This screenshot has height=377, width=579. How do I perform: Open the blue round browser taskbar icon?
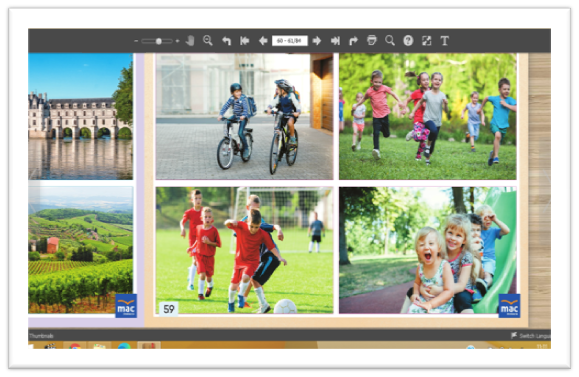pos(124,346)
